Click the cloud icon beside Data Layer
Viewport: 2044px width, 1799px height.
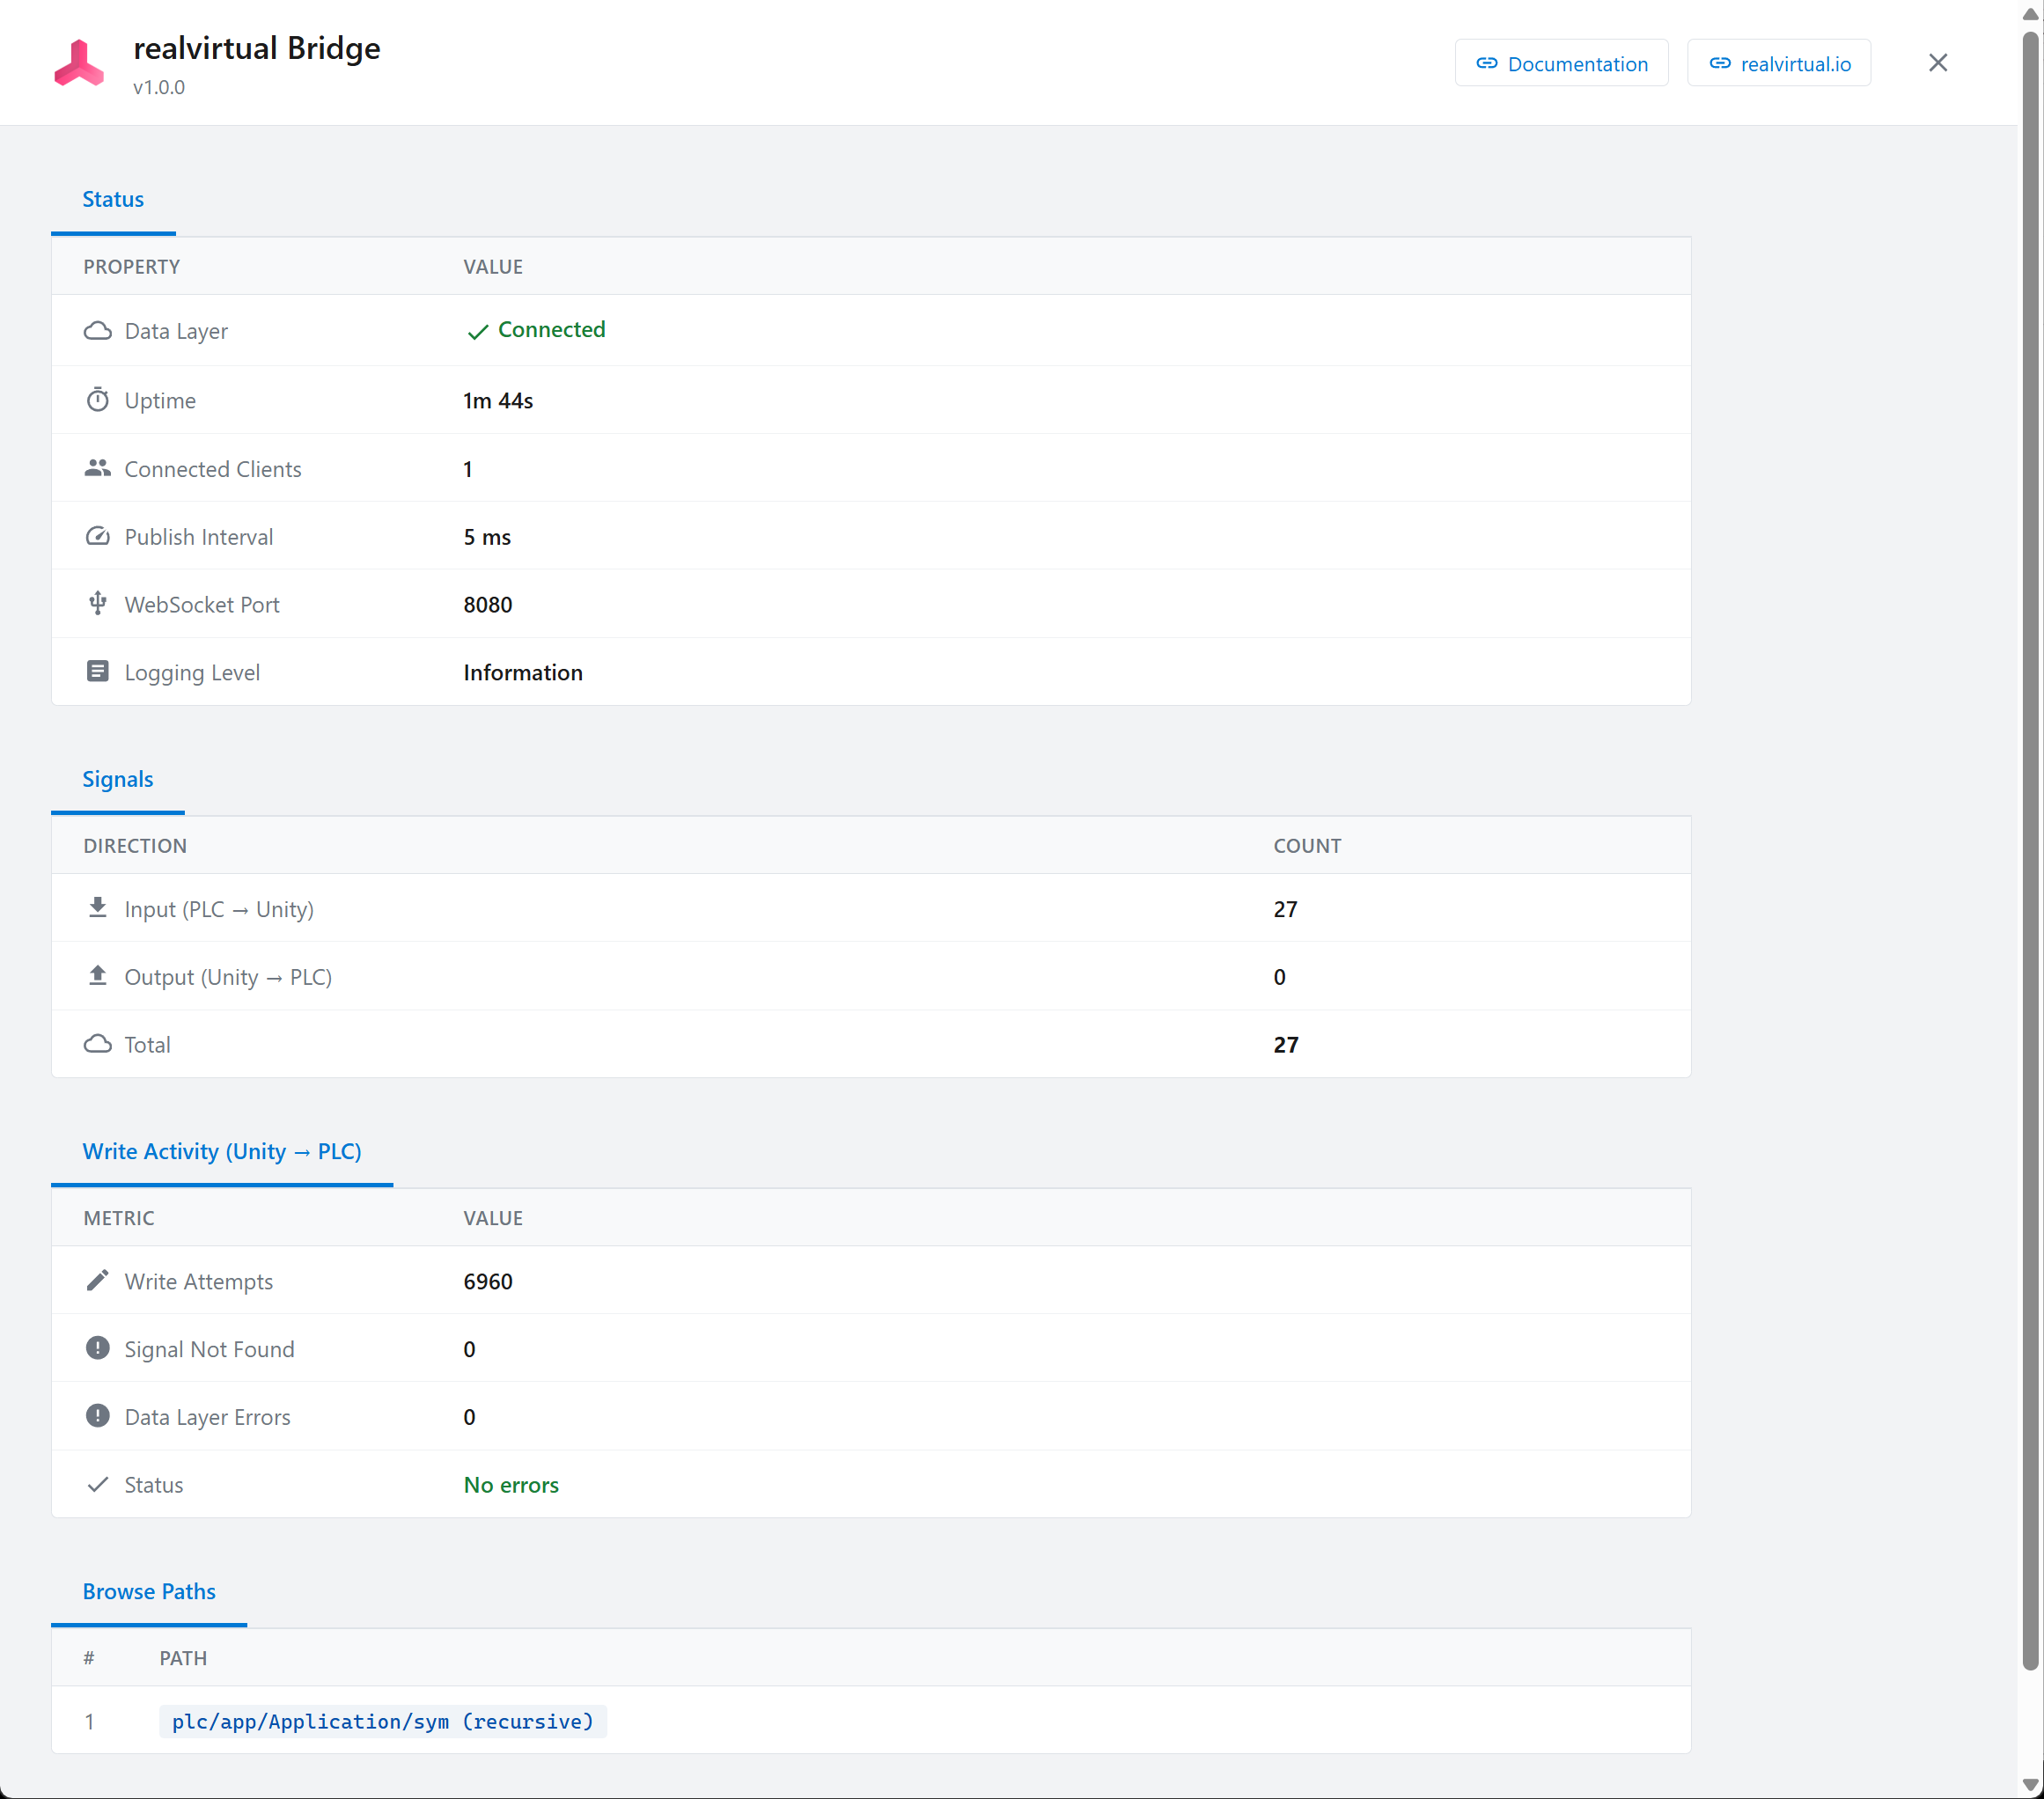97,331
